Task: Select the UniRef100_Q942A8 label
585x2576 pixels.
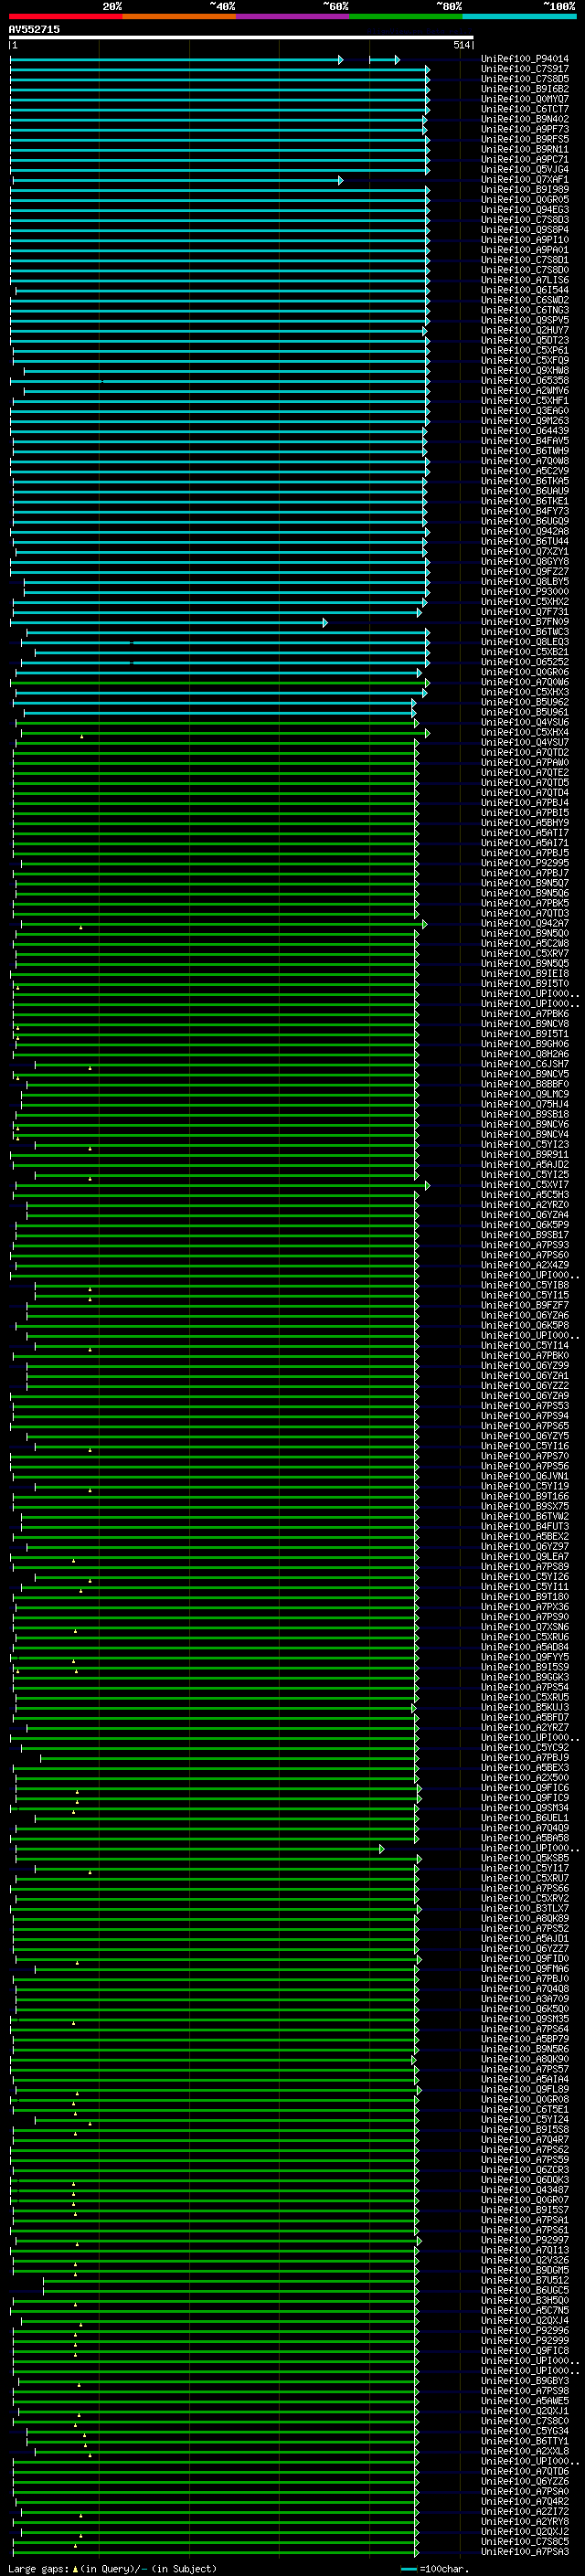Action: (x=525, y=532)
